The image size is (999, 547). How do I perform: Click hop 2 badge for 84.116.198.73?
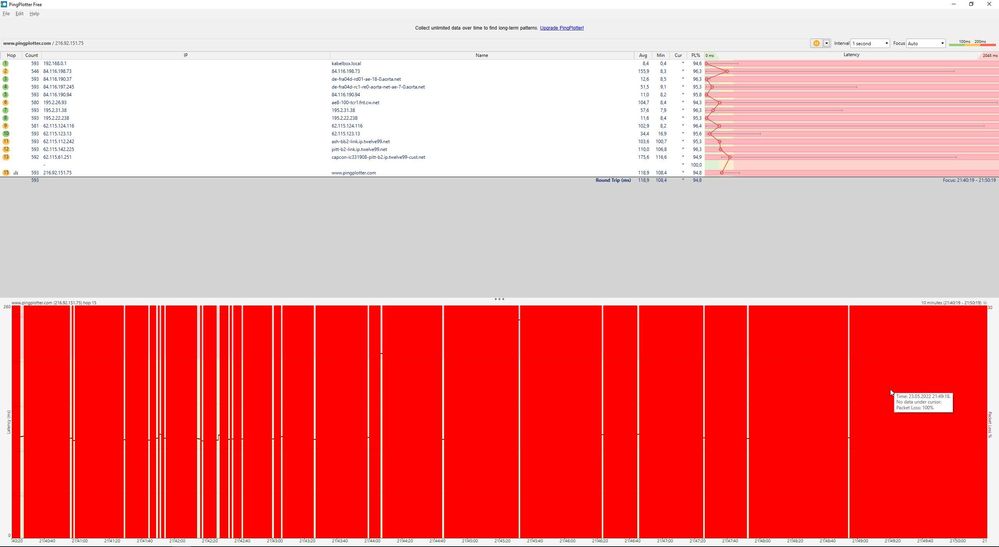[6, 71]
